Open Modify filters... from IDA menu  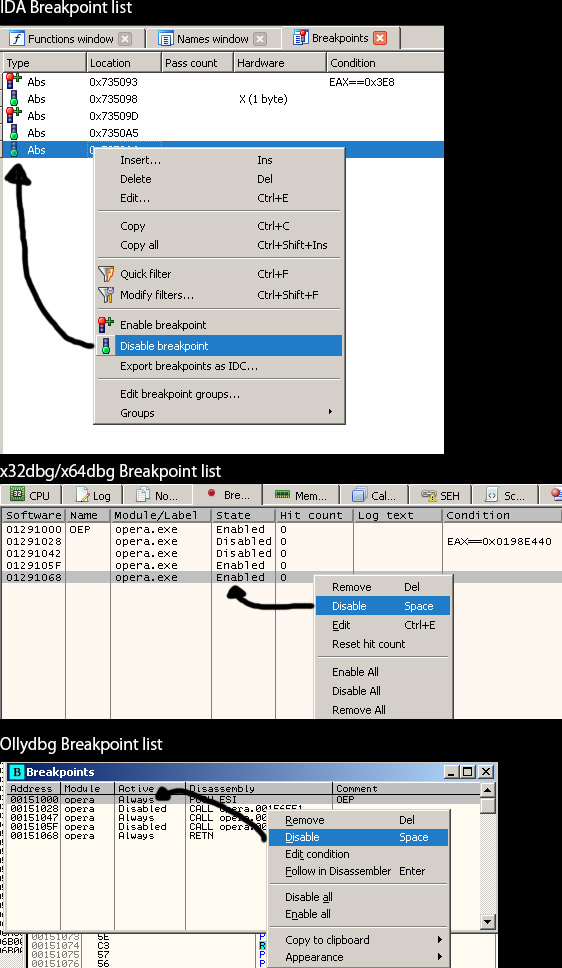pos(219,294)
